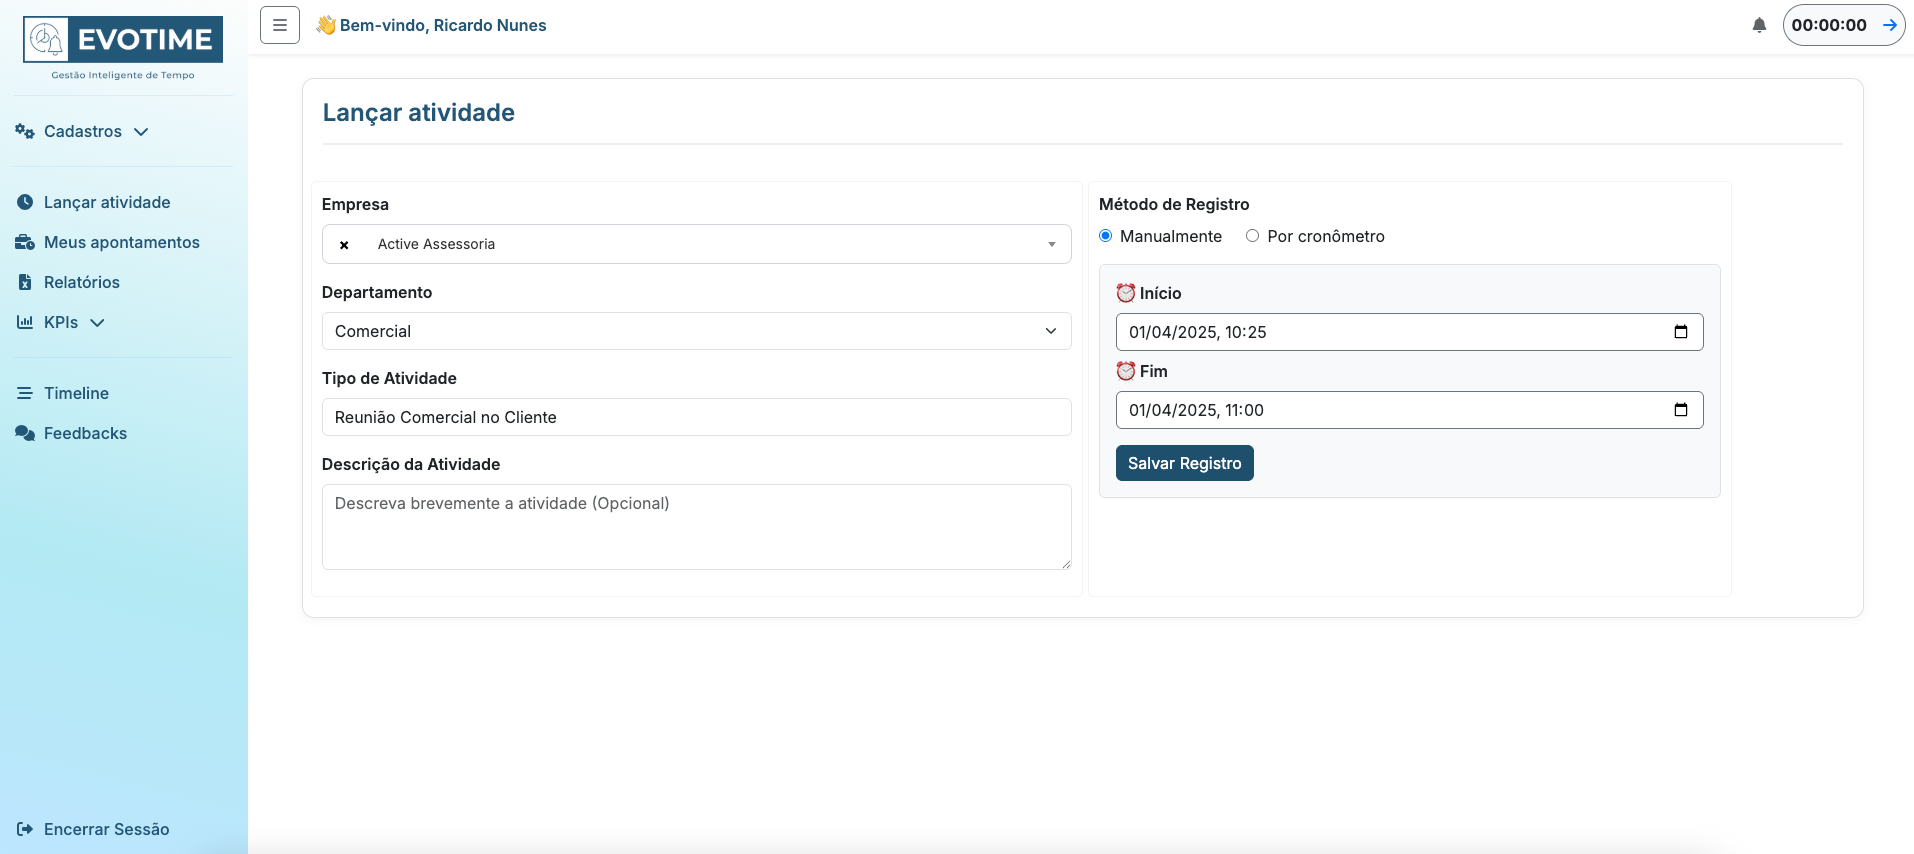Click the Encerrar Sessão logout icon
Screen dimensions: 1914x854
pyautogui.click(x=25, y=829)
